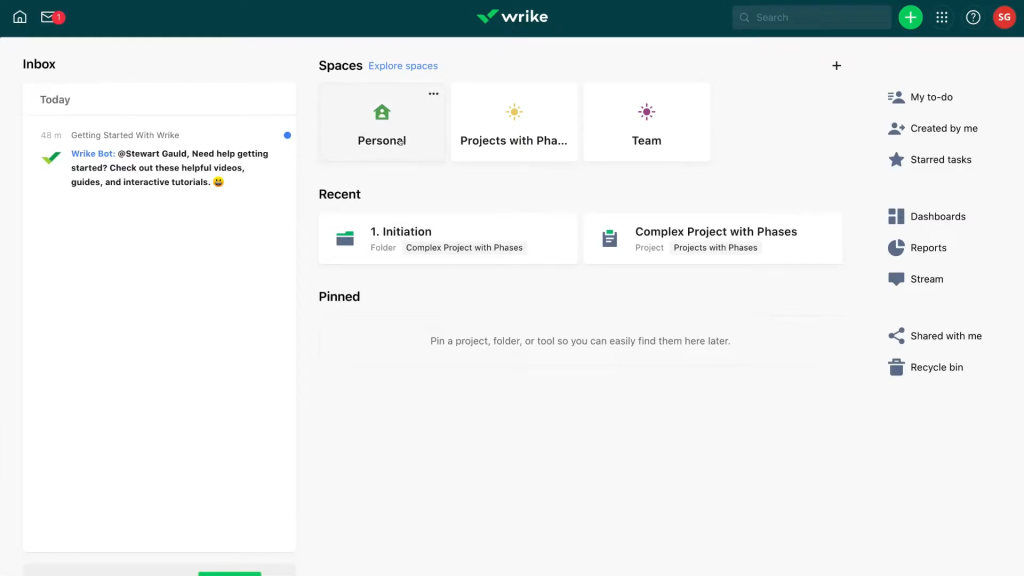Open the apps grid launcher menu
Image resolution: width=1024 pixels, height=576 pixels.
941,17
